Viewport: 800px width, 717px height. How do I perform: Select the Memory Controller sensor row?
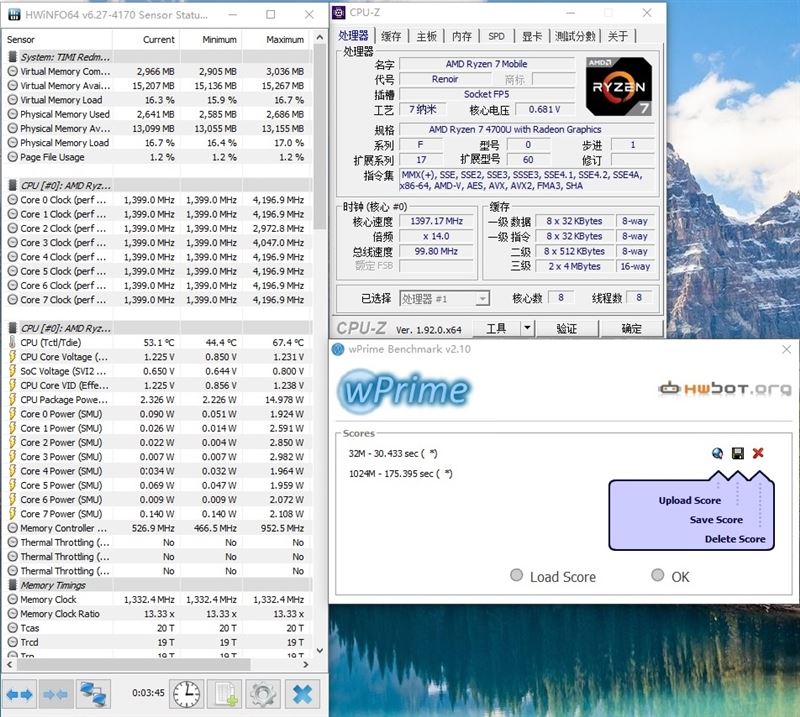pos(157,528)
